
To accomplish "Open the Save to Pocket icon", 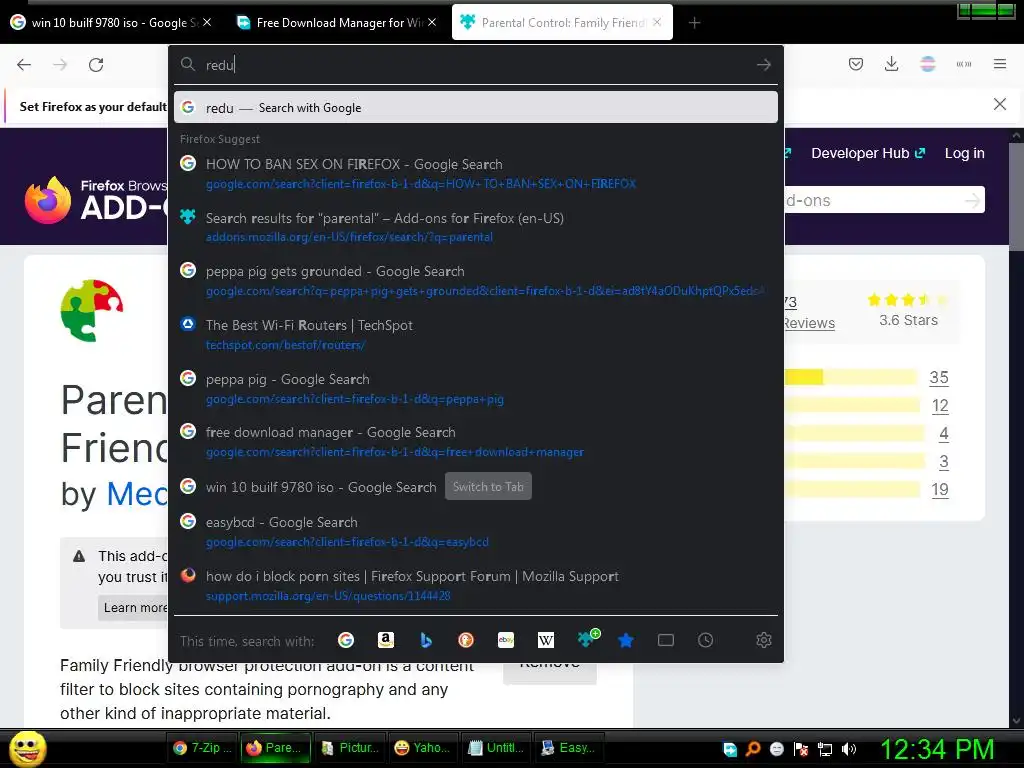I will pyautogui.click(x=856, y=64).
